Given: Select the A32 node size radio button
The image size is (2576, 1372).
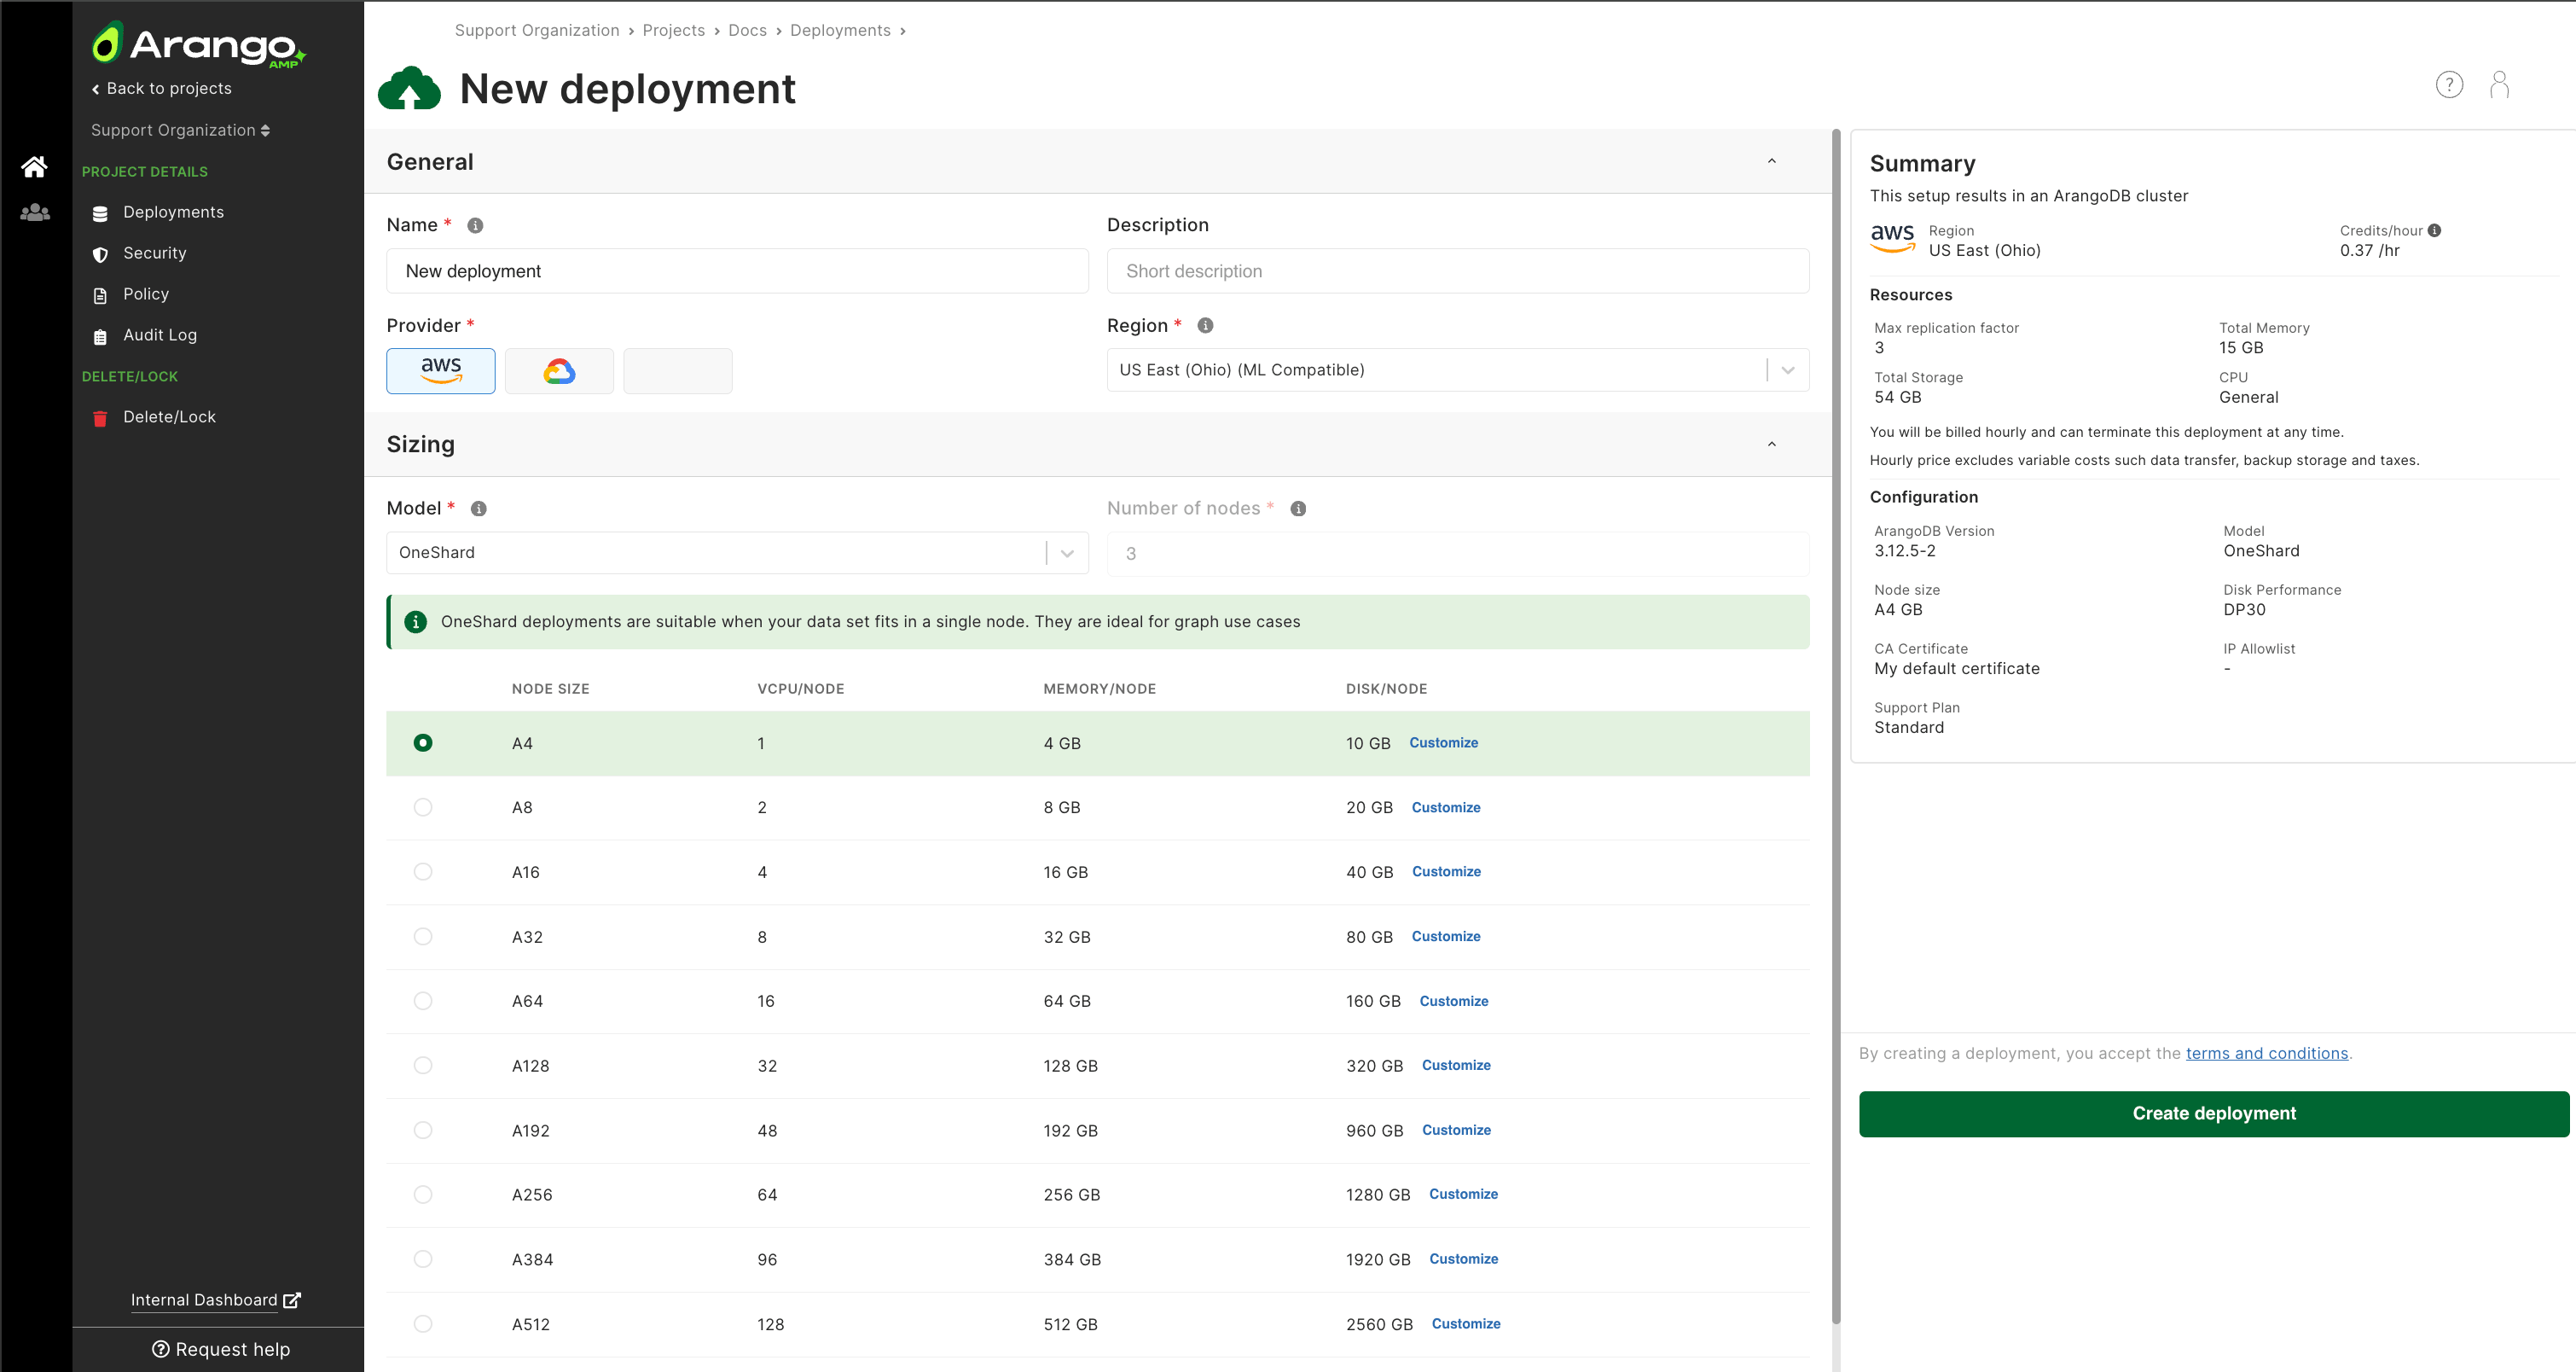Looking at the screenshot, I should 423,936.
